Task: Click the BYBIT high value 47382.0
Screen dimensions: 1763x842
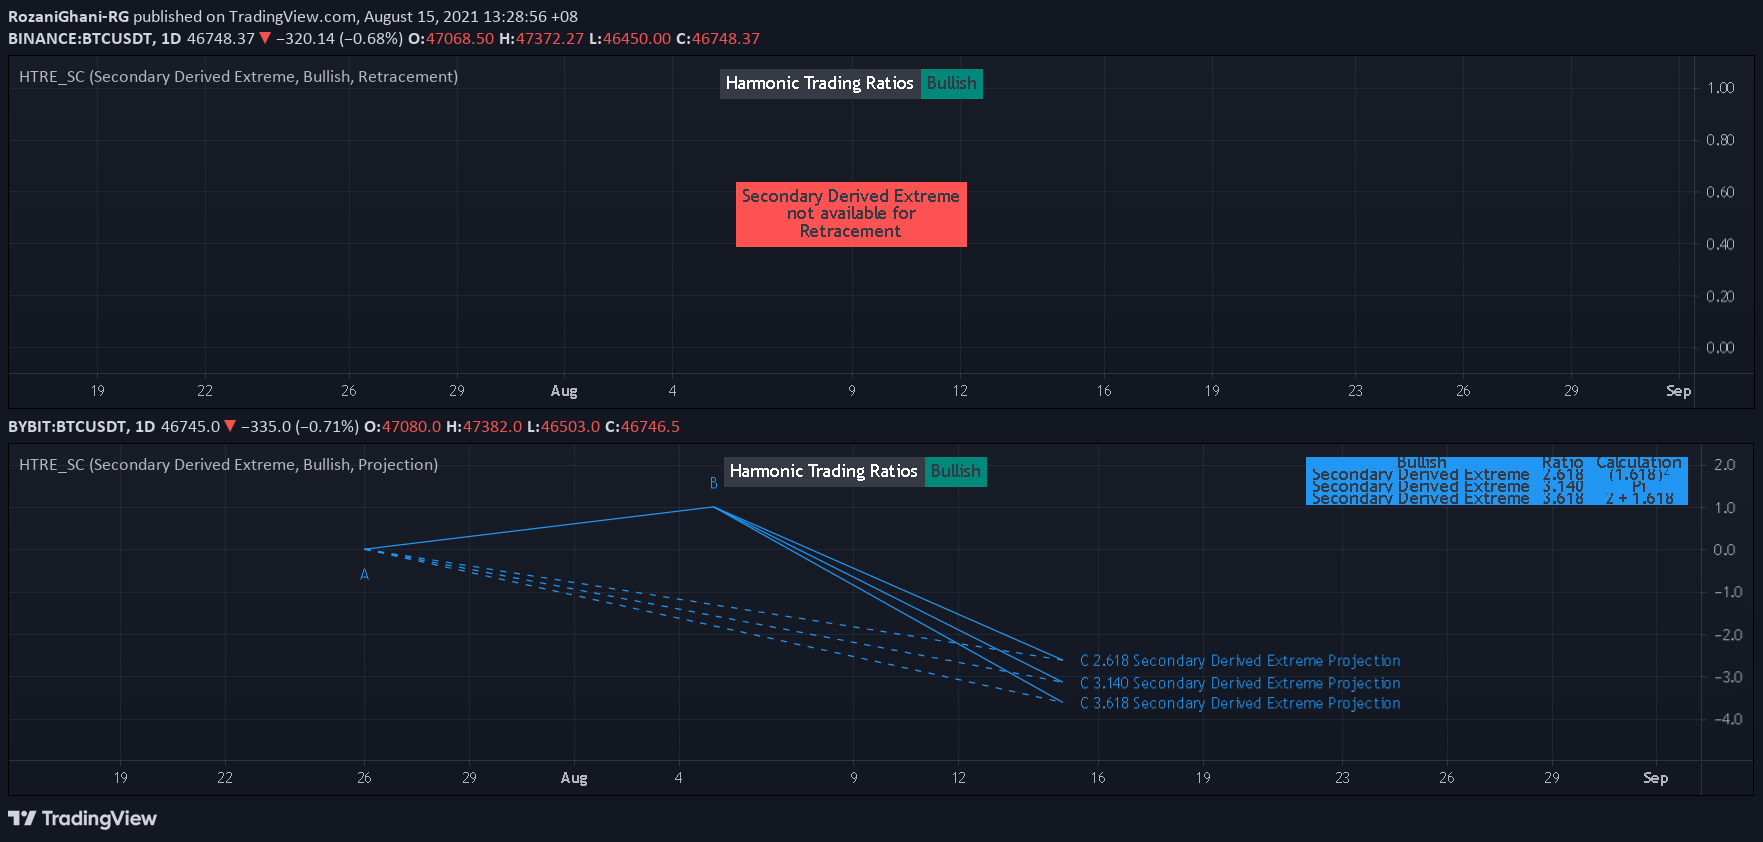Action: pos(492,427)
